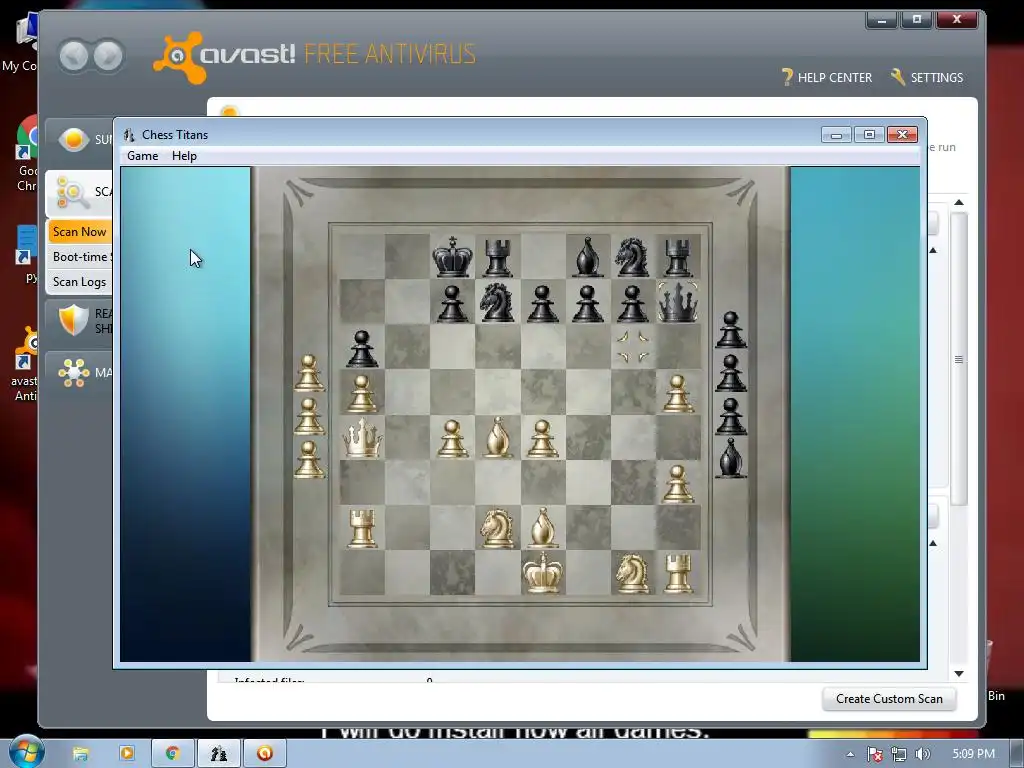Viewport: 1024px width, 768px height.
Task: Select the white knight on the second row
Action: 497,528
